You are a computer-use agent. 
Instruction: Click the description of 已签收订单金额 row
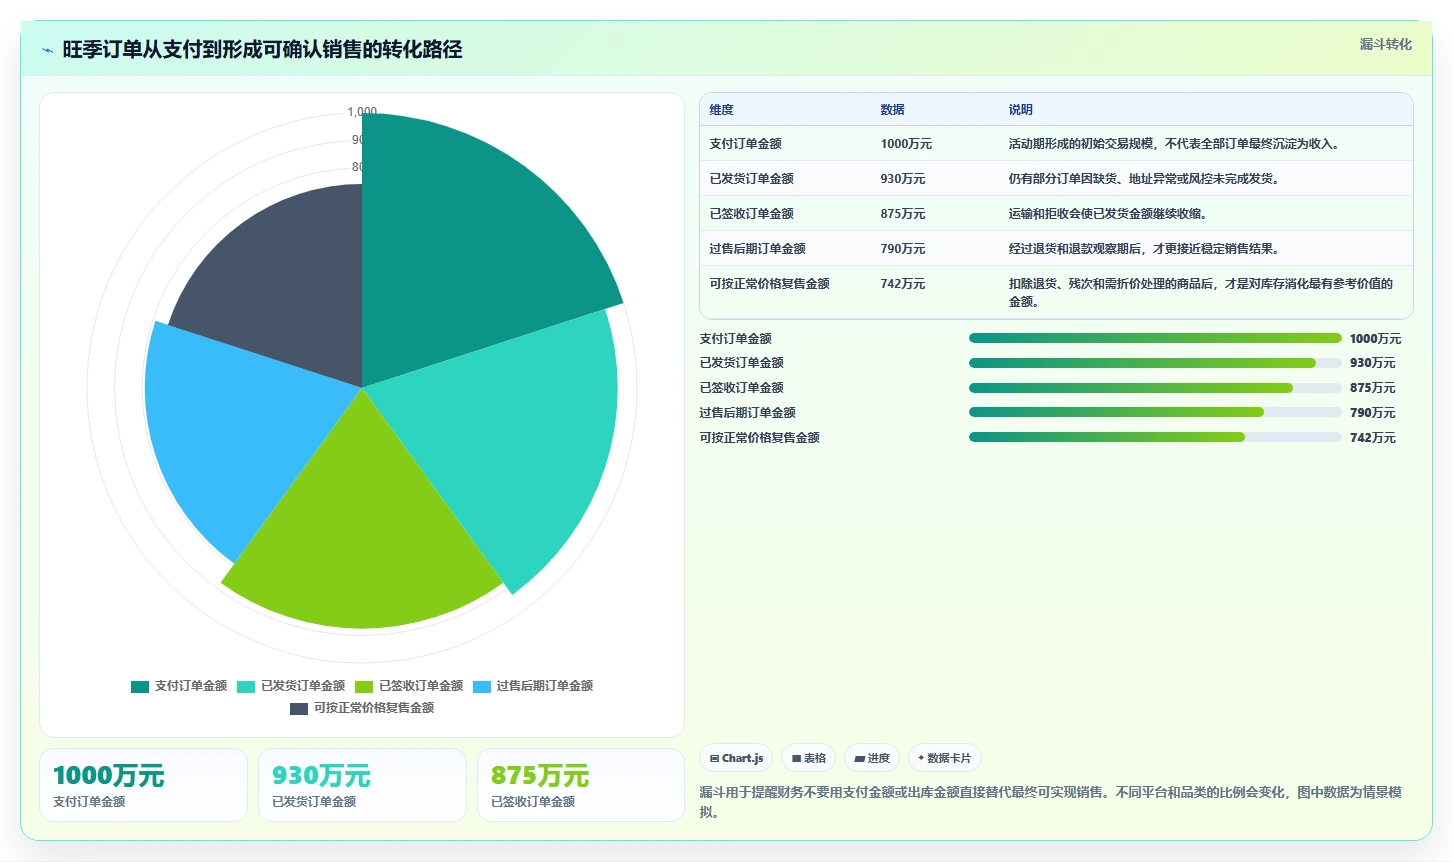[x=1107, y=214]
